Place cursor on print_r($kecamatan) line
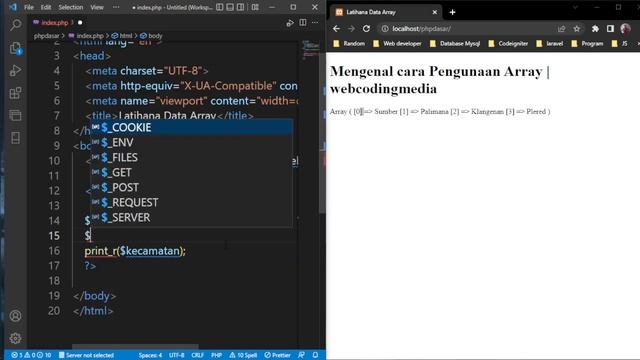 click(135, 251)
